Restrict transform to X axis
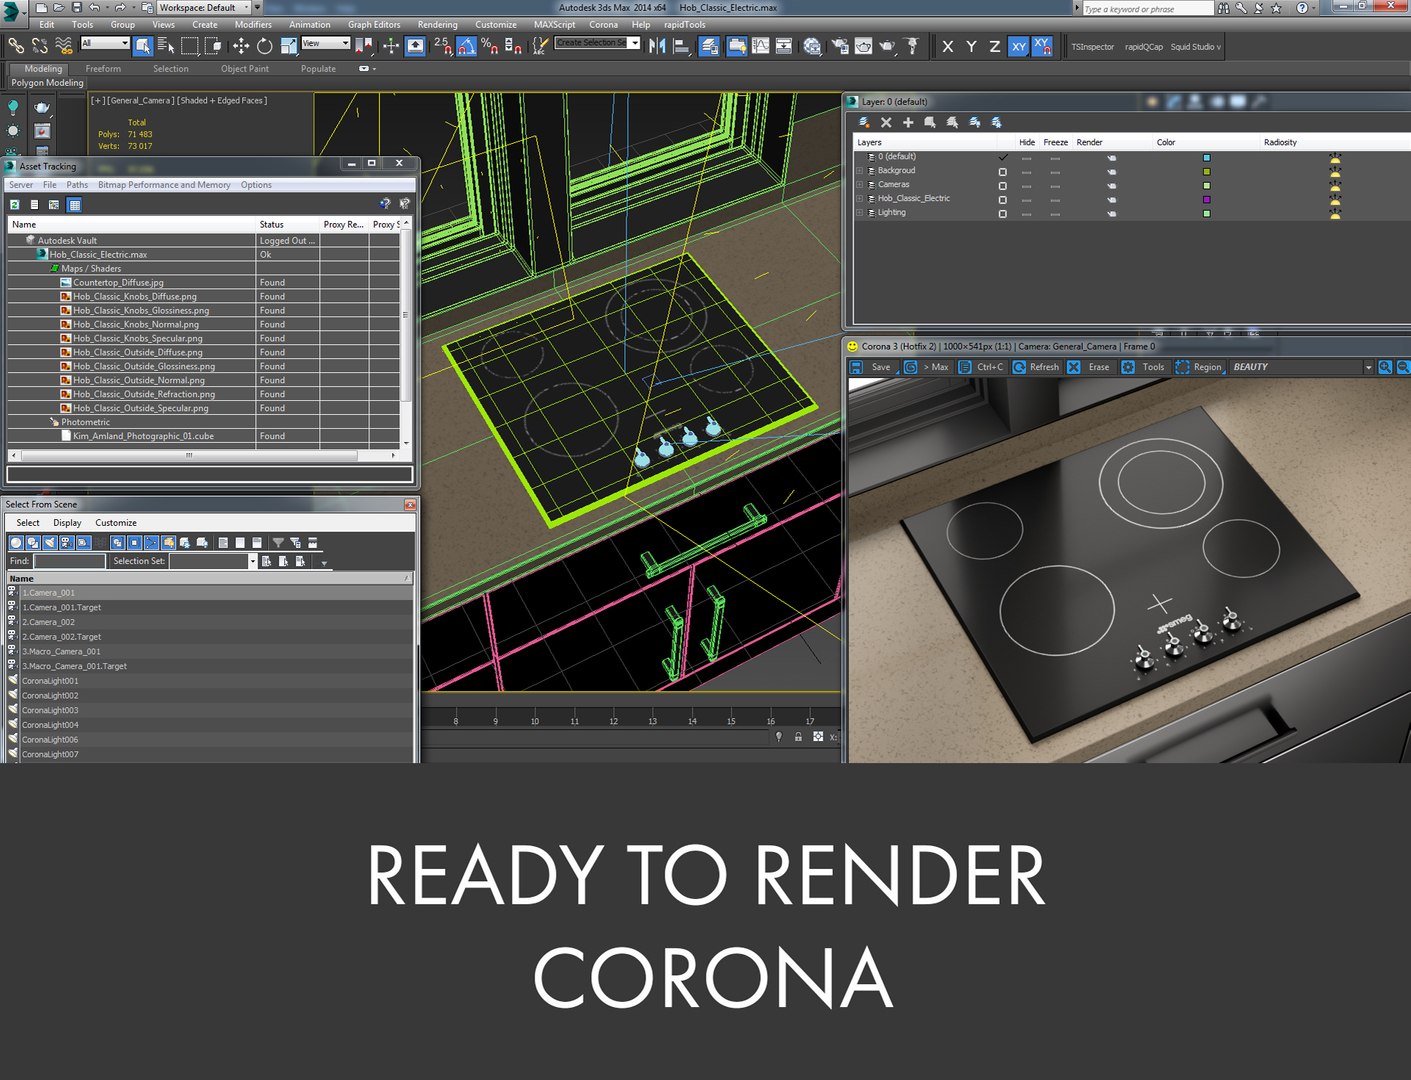The width and height of the screenshot is (1411, 1080). (x=948, y=46)
